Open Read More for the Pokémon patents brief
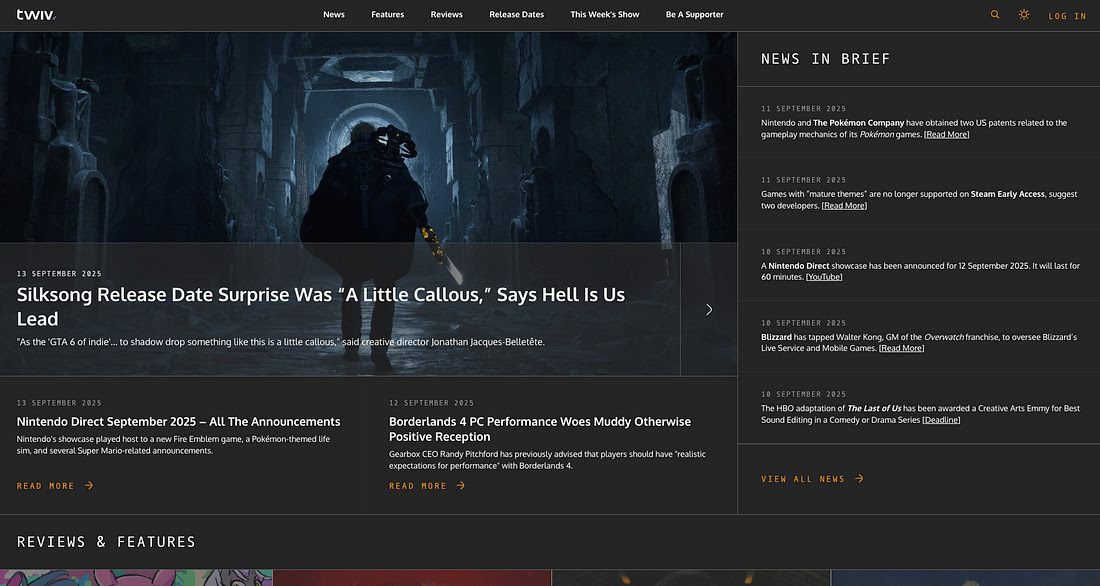The width and height of the screenshot is (1100, 586). click(x=946, y=134)
